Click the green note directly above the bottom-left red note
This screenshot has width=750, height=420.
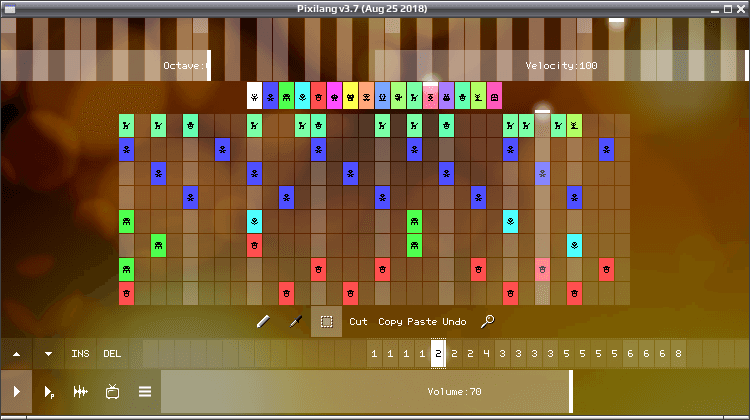(126, 269)
